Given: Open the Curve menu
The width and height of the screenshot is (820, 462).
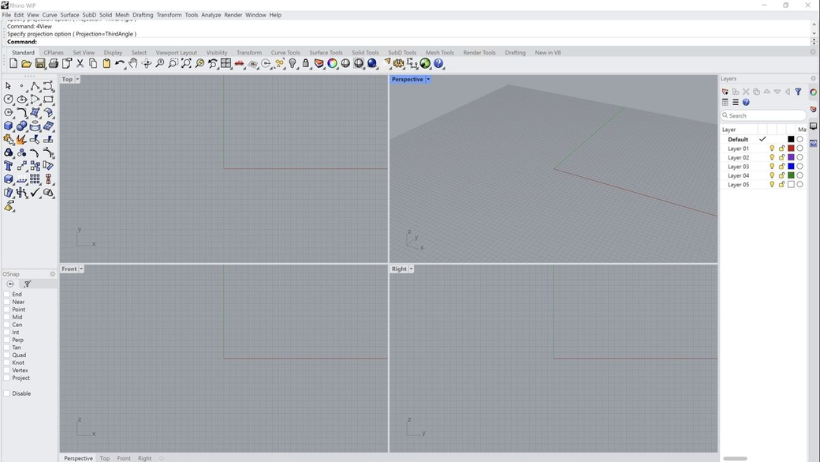Looking at the screenshot, I should tap(50, 15).
